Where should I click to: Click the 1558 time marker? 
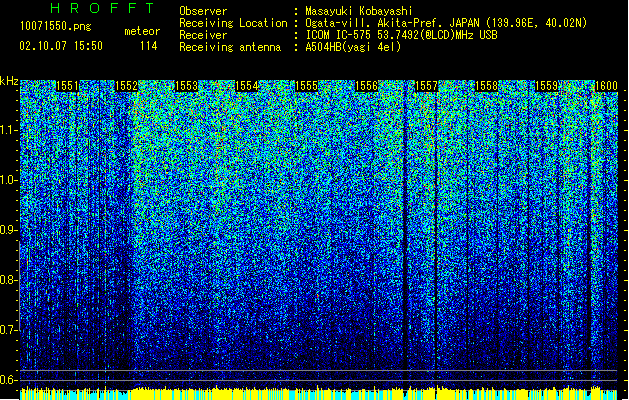click(x=486, y=86)
